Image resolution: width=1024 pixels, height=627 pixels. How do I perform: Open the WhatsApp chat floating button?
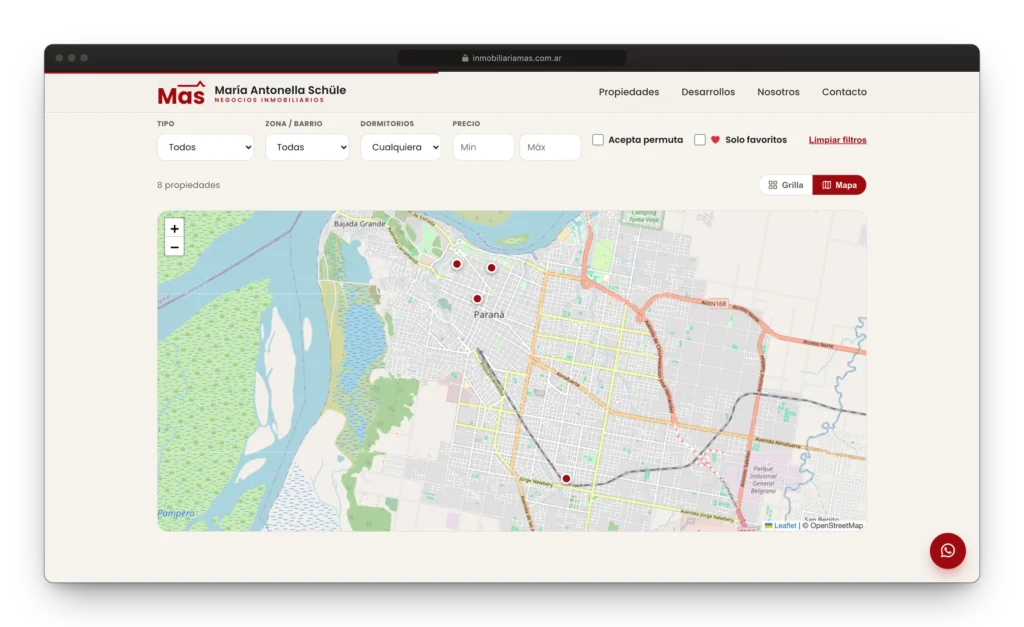click(948, 551)
